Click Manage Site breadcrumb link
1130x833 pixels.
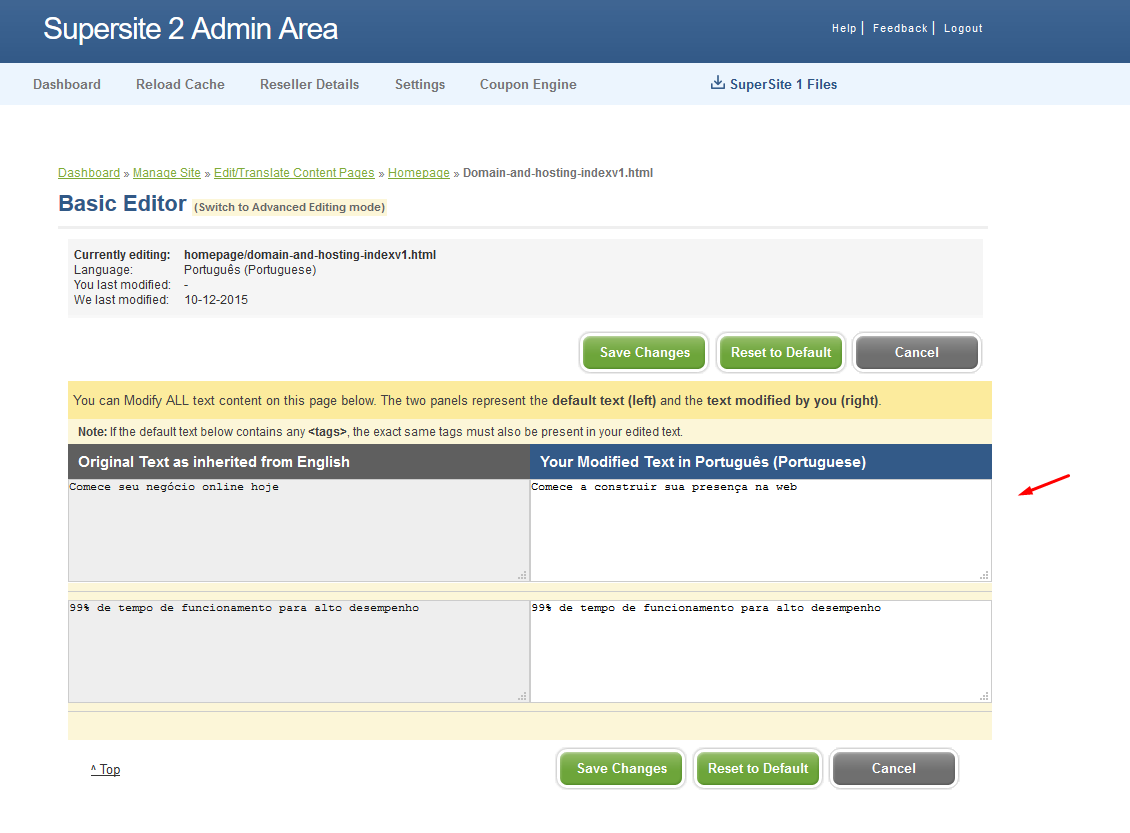point(166,173)
